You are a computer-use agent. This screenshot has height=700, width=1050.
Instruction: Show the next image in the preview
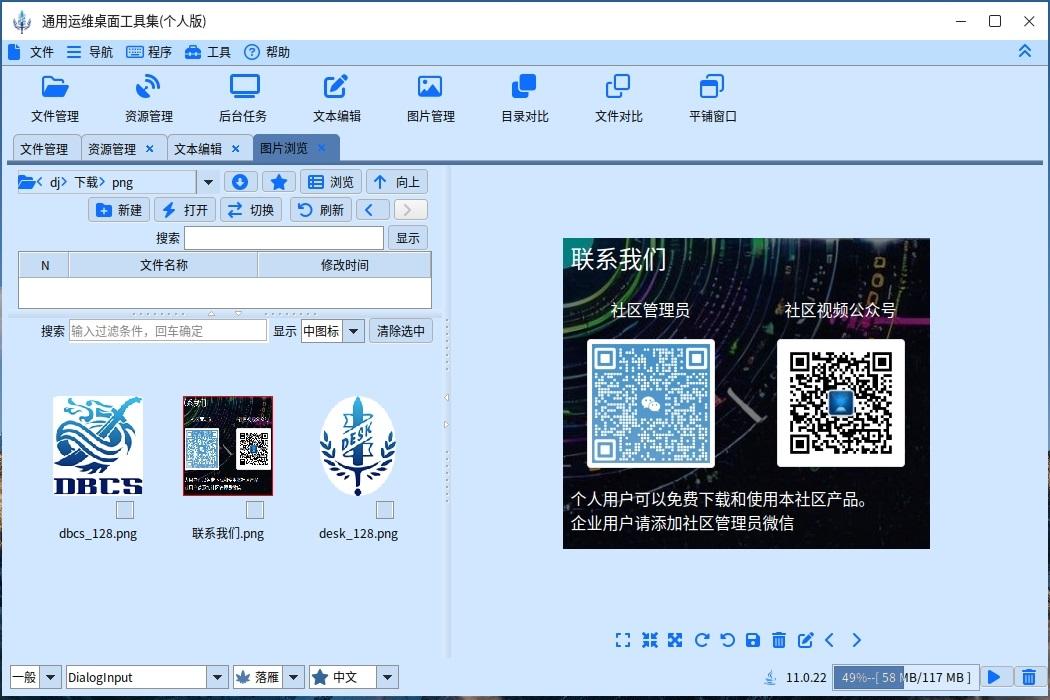pyautogui.click(x=856, y=640)
